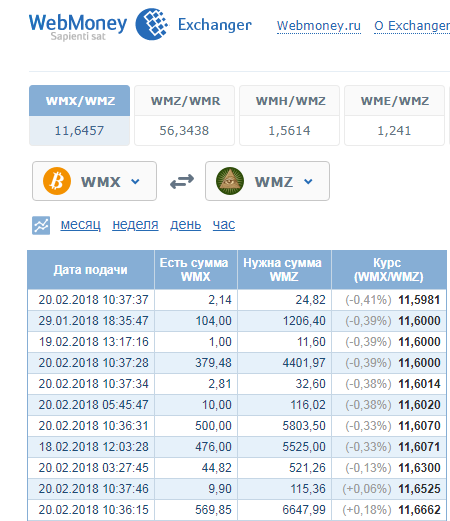Open the О Exchanger link
Screen dimensions: 450x521
(412, 26)
